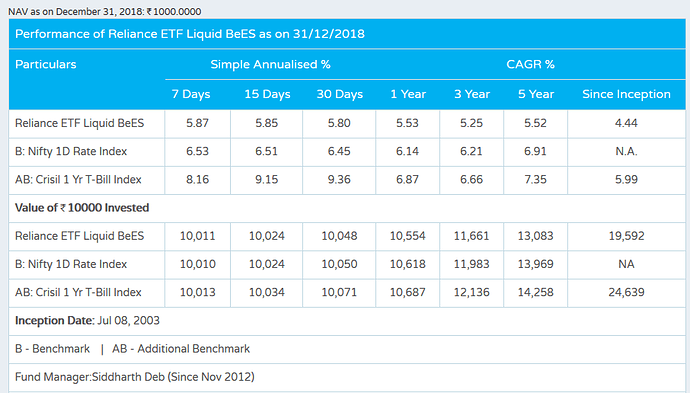Click the 19,592 value cell
The image size is (690, 393).
click(626, 236)
